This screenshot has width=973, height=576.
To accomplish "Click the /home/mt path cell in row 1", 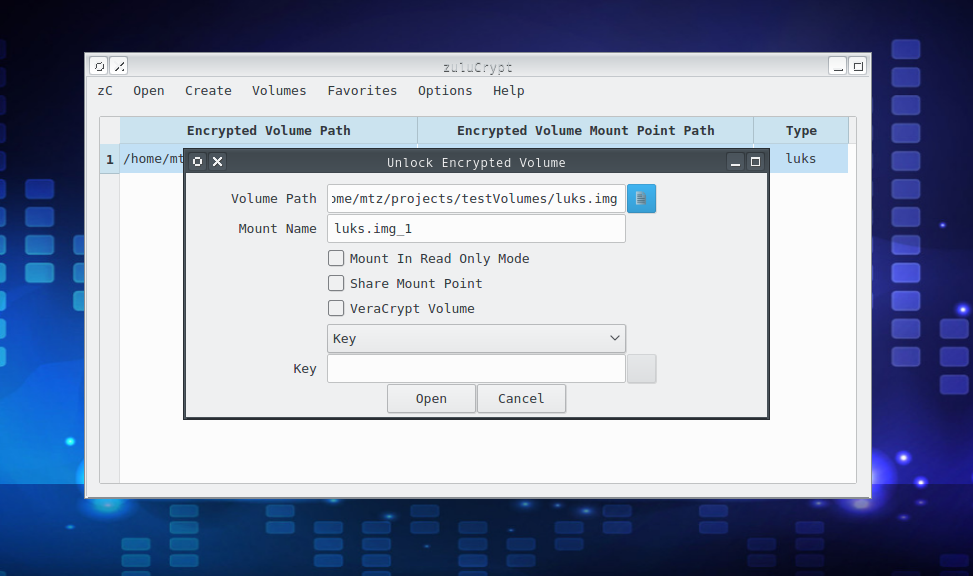I will 153,158.
